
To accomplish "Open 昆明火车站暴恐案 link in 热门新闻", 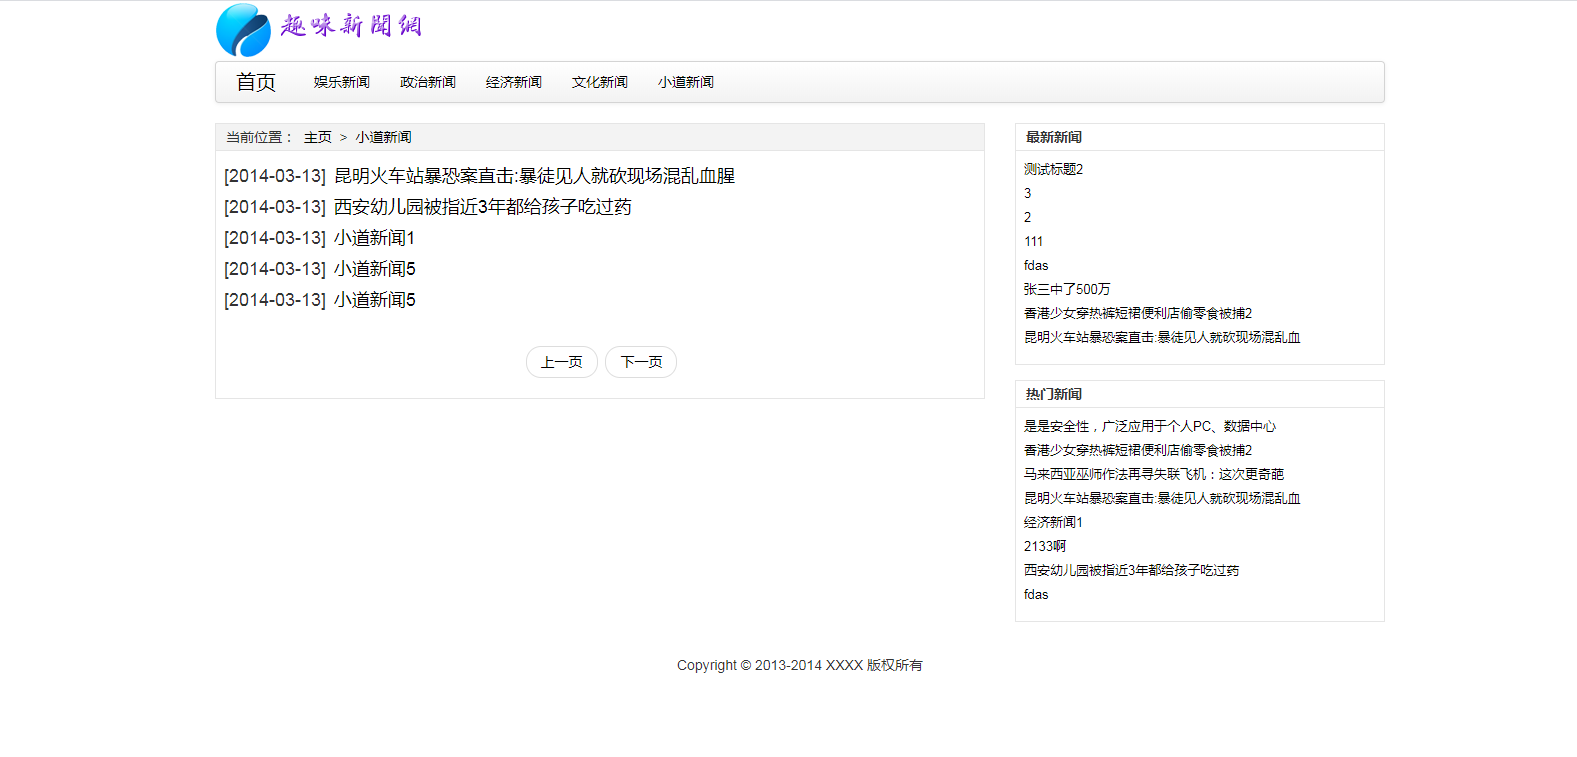I will (1162, 498).
